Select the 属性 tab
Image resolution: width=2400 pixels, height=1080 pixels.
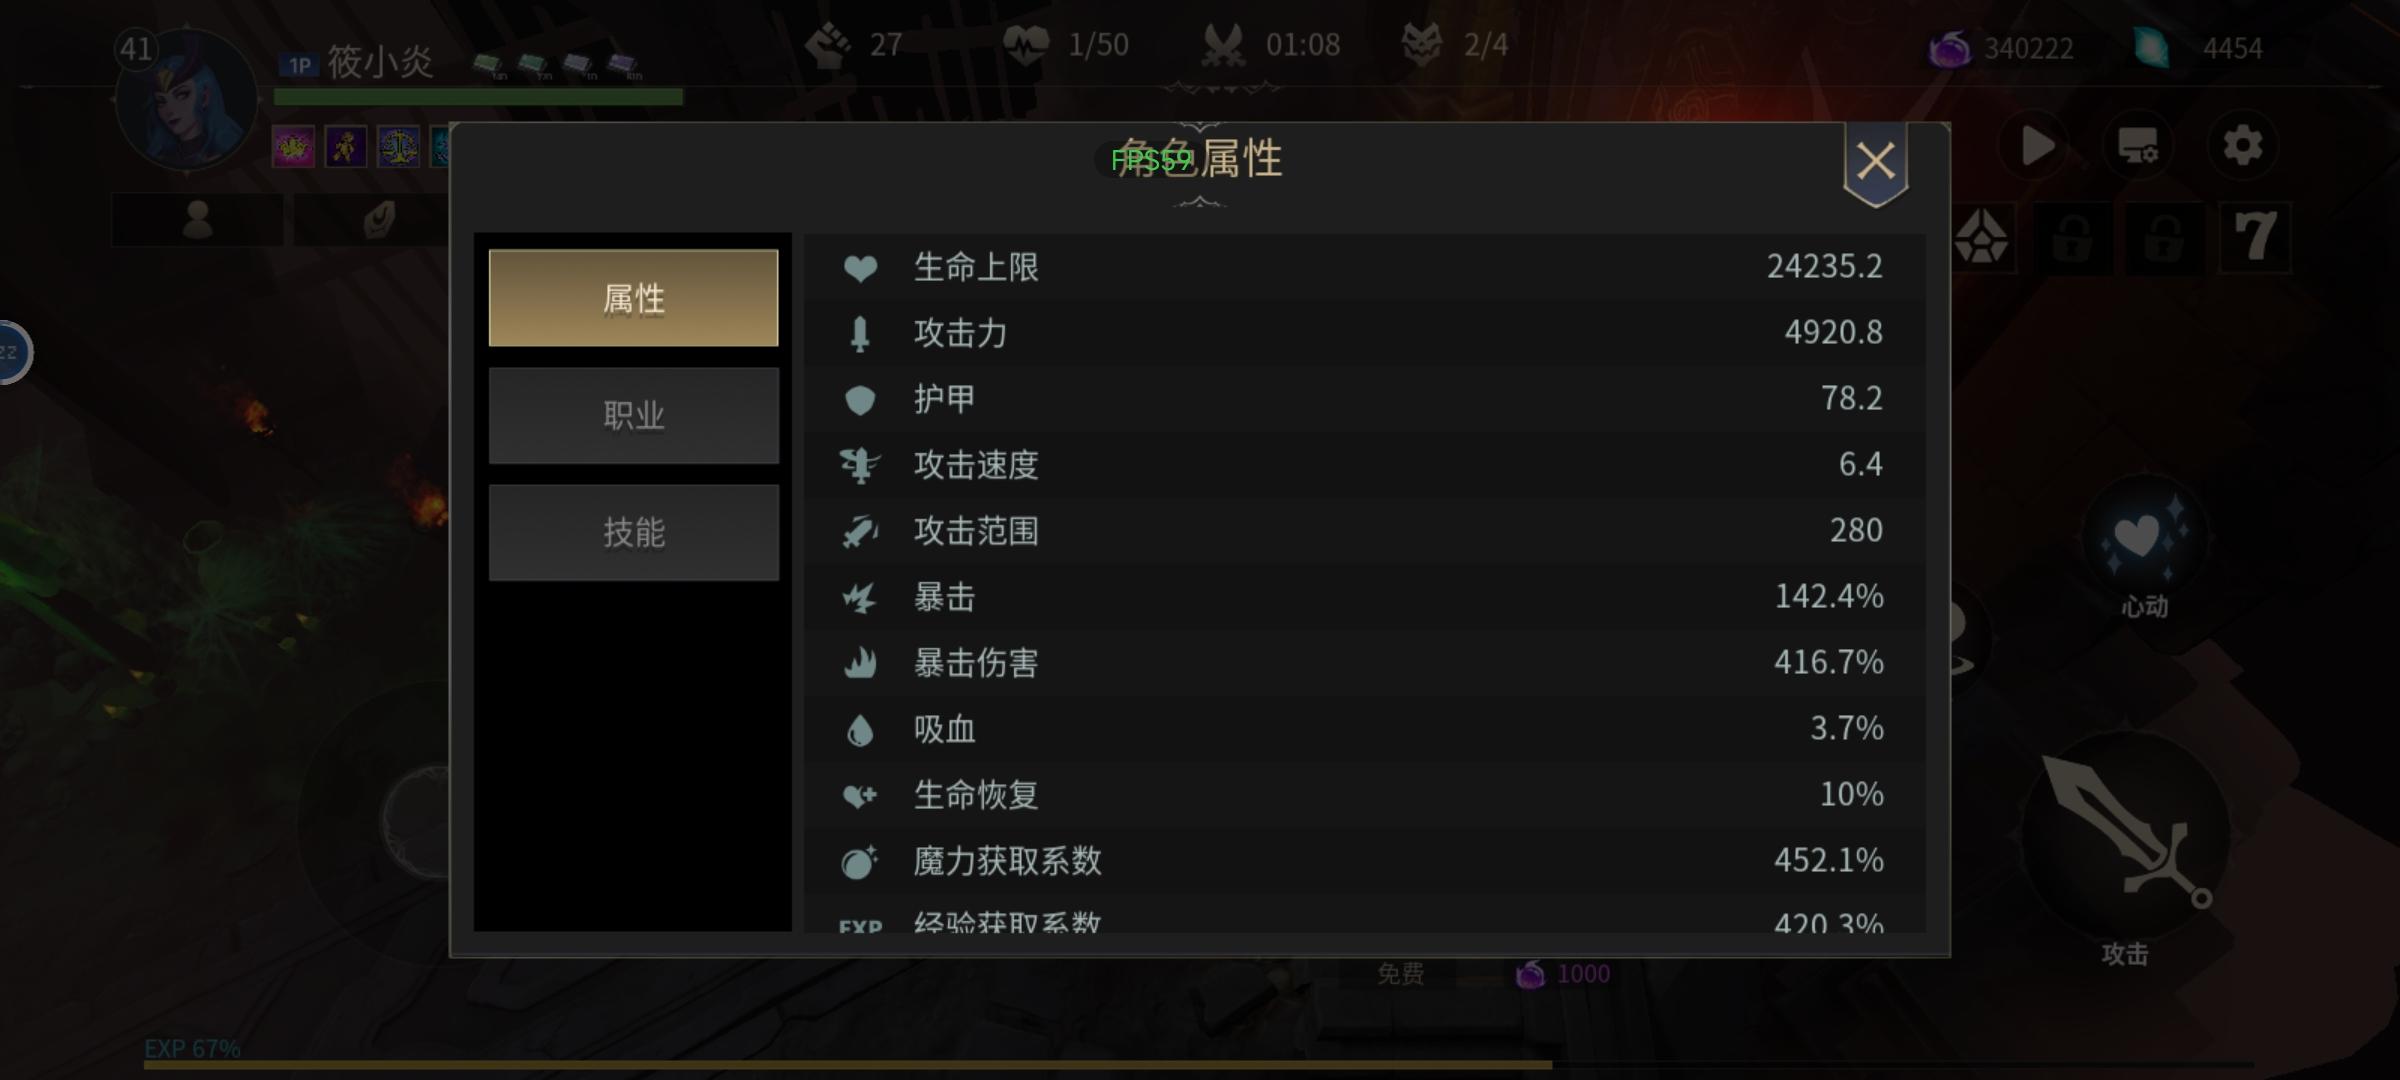click(633, 298)
